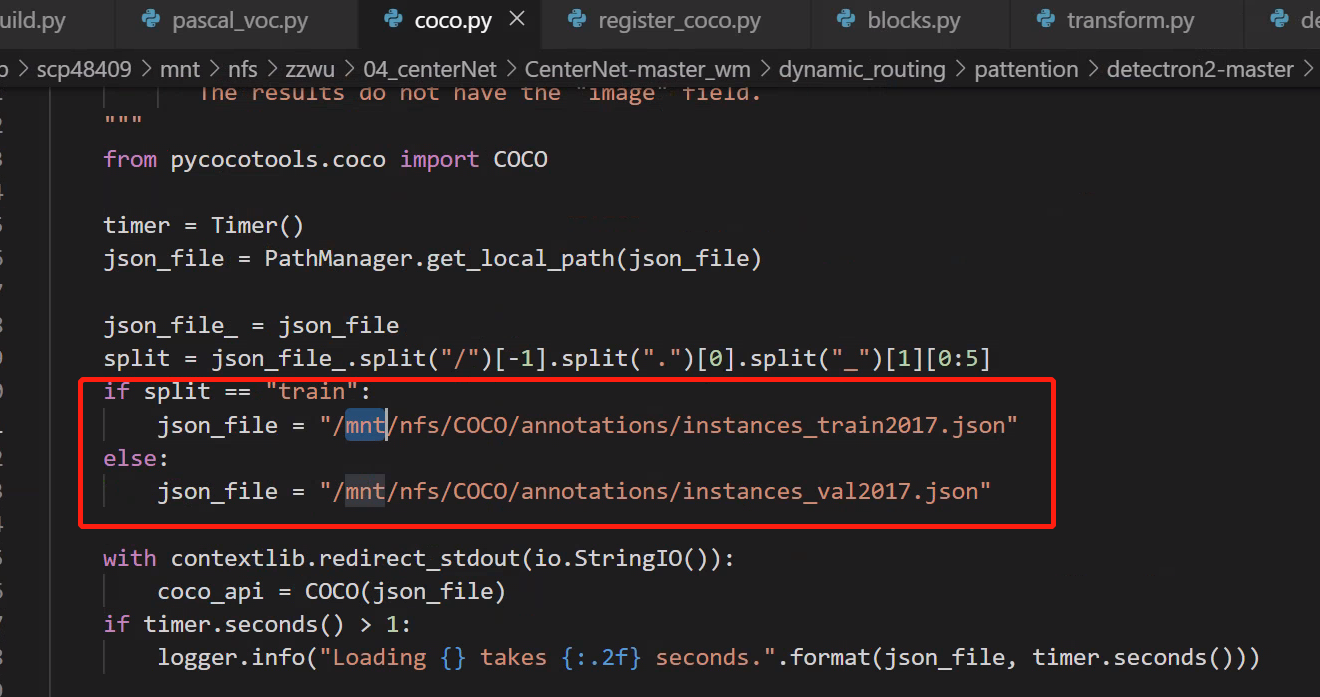Select scp48409 in the breadcrumb path
This screenshot has width=1320, height=697.
coord(83,69)
